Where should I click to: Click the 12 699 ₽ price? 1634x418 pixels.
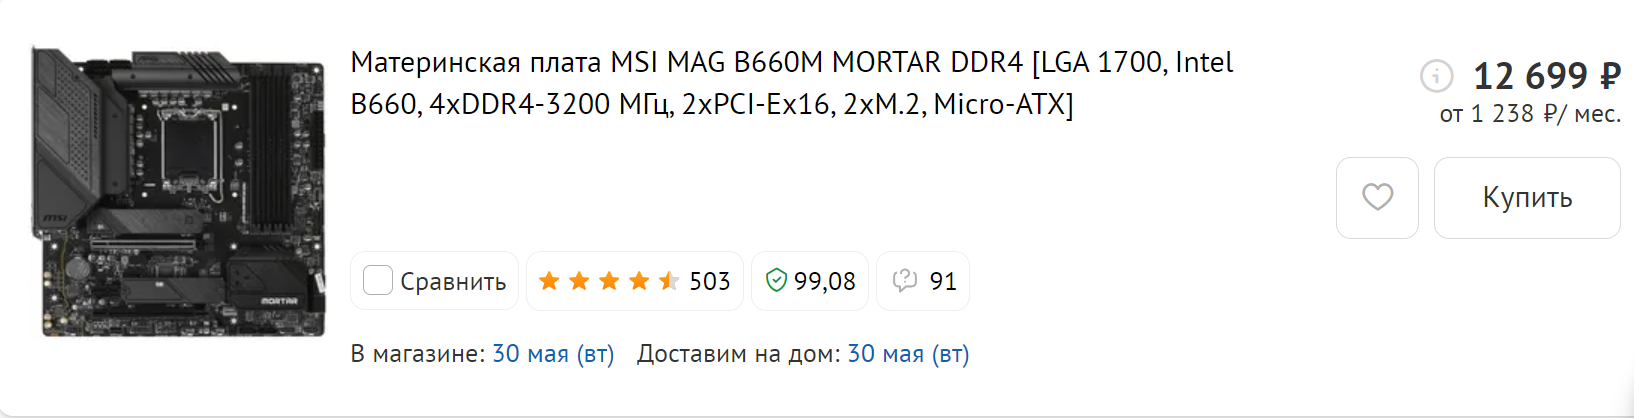(x=1546, y=76)
